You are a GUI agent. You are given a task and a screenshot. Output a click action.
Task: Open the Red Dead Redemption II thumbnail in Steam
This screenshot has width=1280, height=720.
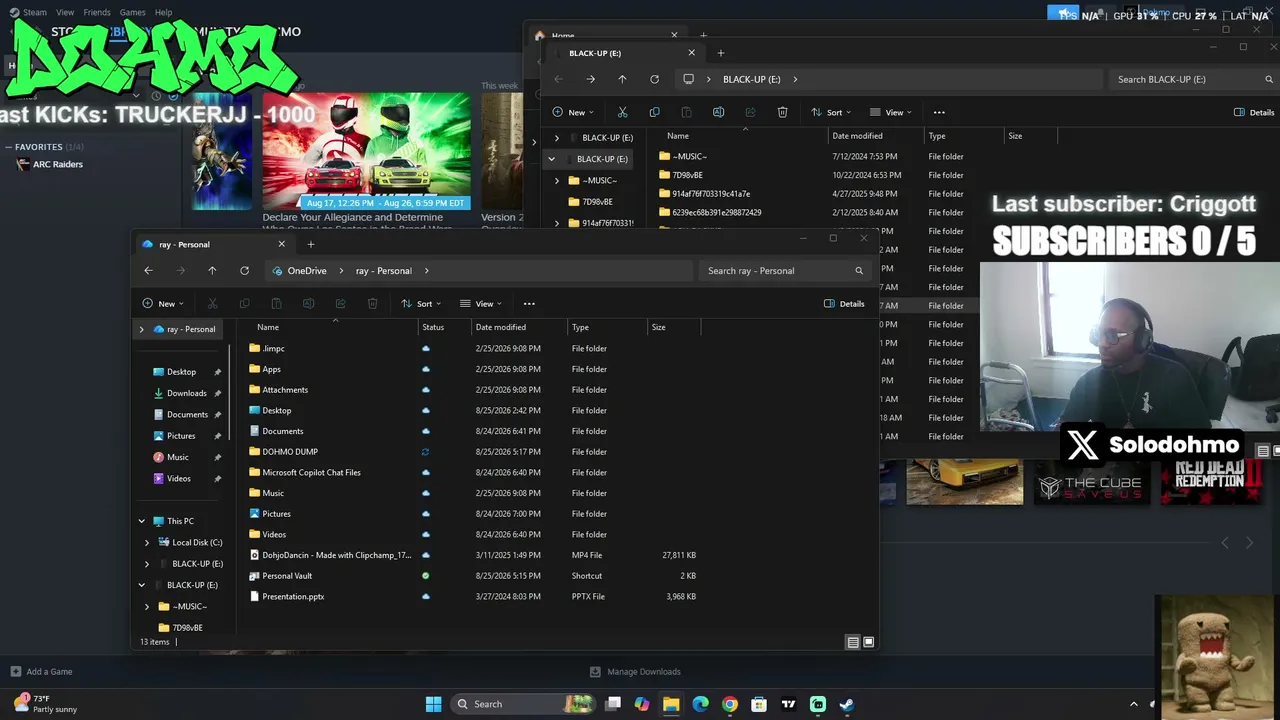click(x=1209, y=481)
